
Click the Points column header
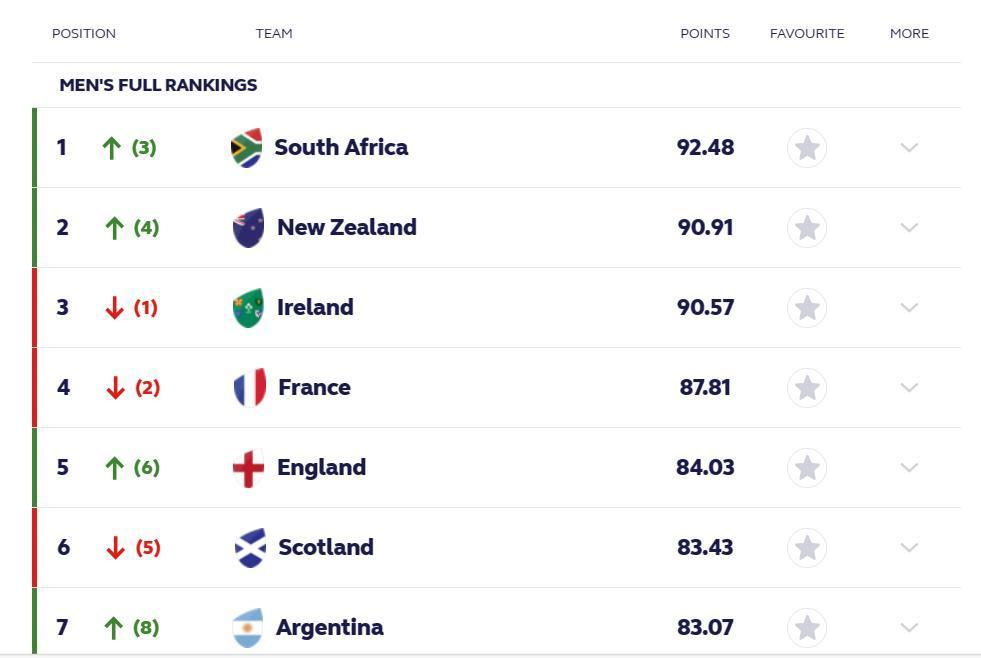point(705,33)
